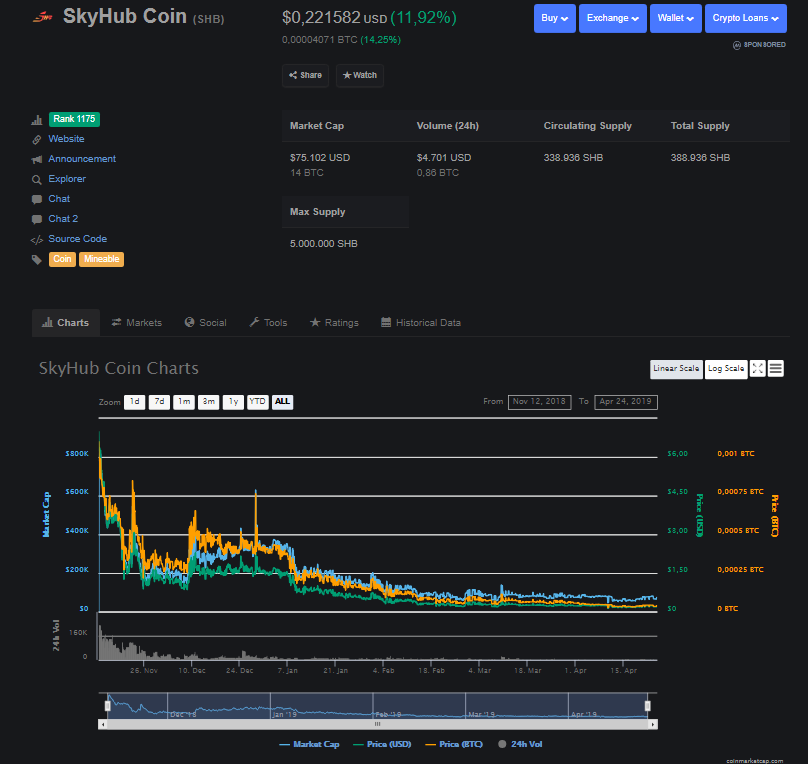Click the Explorer magnifier icon
Screen dimensions: 808x764
[x=37, y=180]
